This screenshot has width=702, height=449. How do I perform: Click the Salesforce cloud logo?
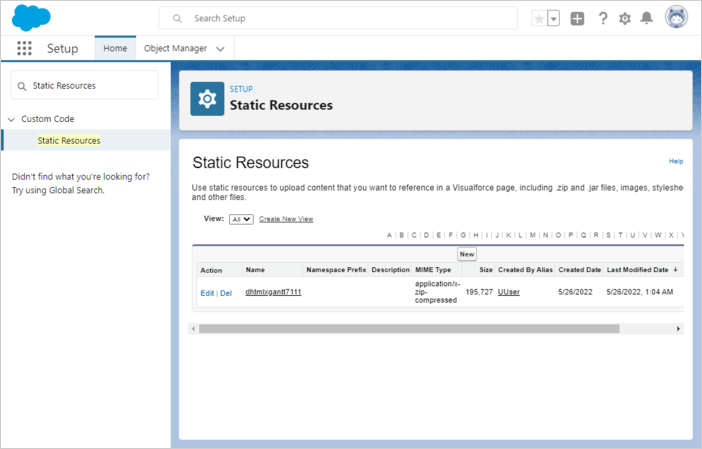33,18
